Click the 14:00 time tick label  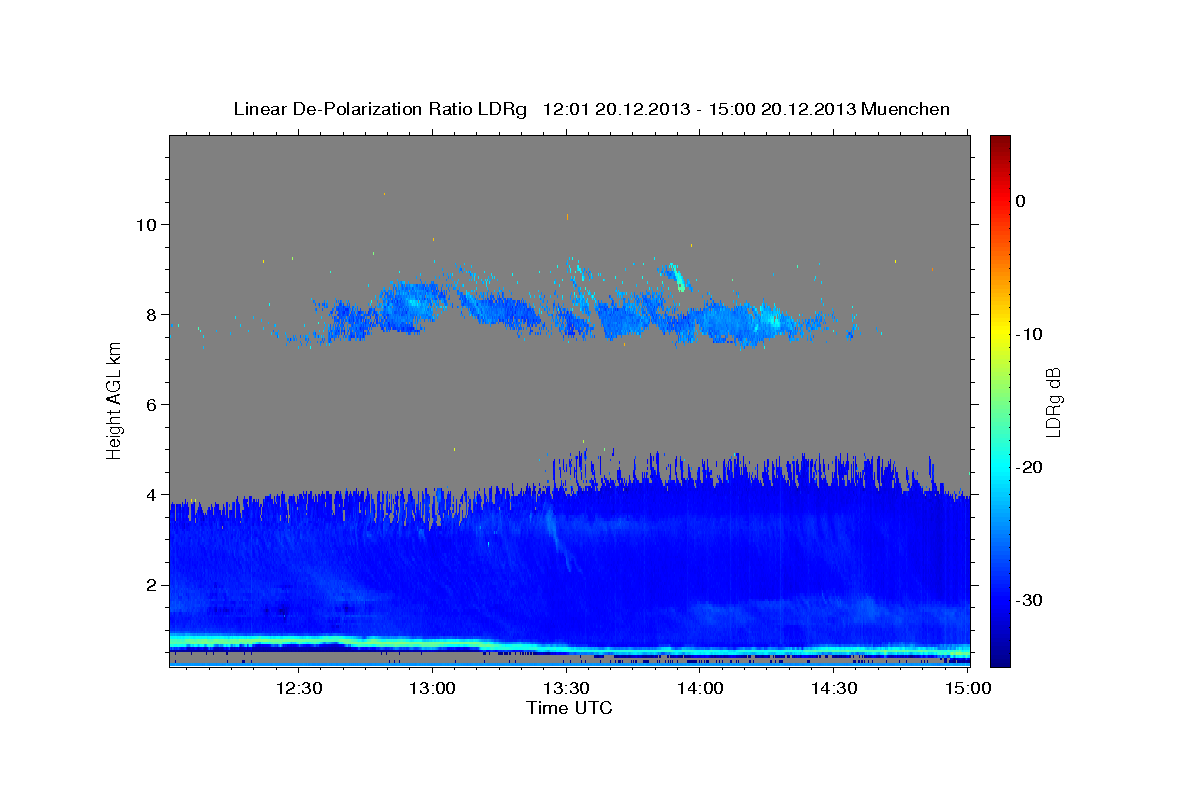pos(700,688)
